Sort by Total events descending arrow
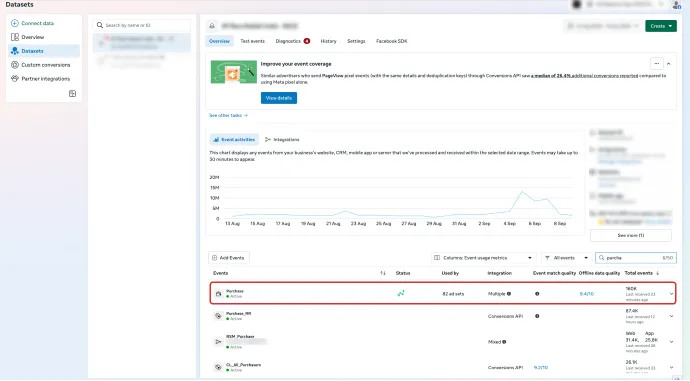The width and height of the screenshot is (690, 381). [x=657, y=273]
